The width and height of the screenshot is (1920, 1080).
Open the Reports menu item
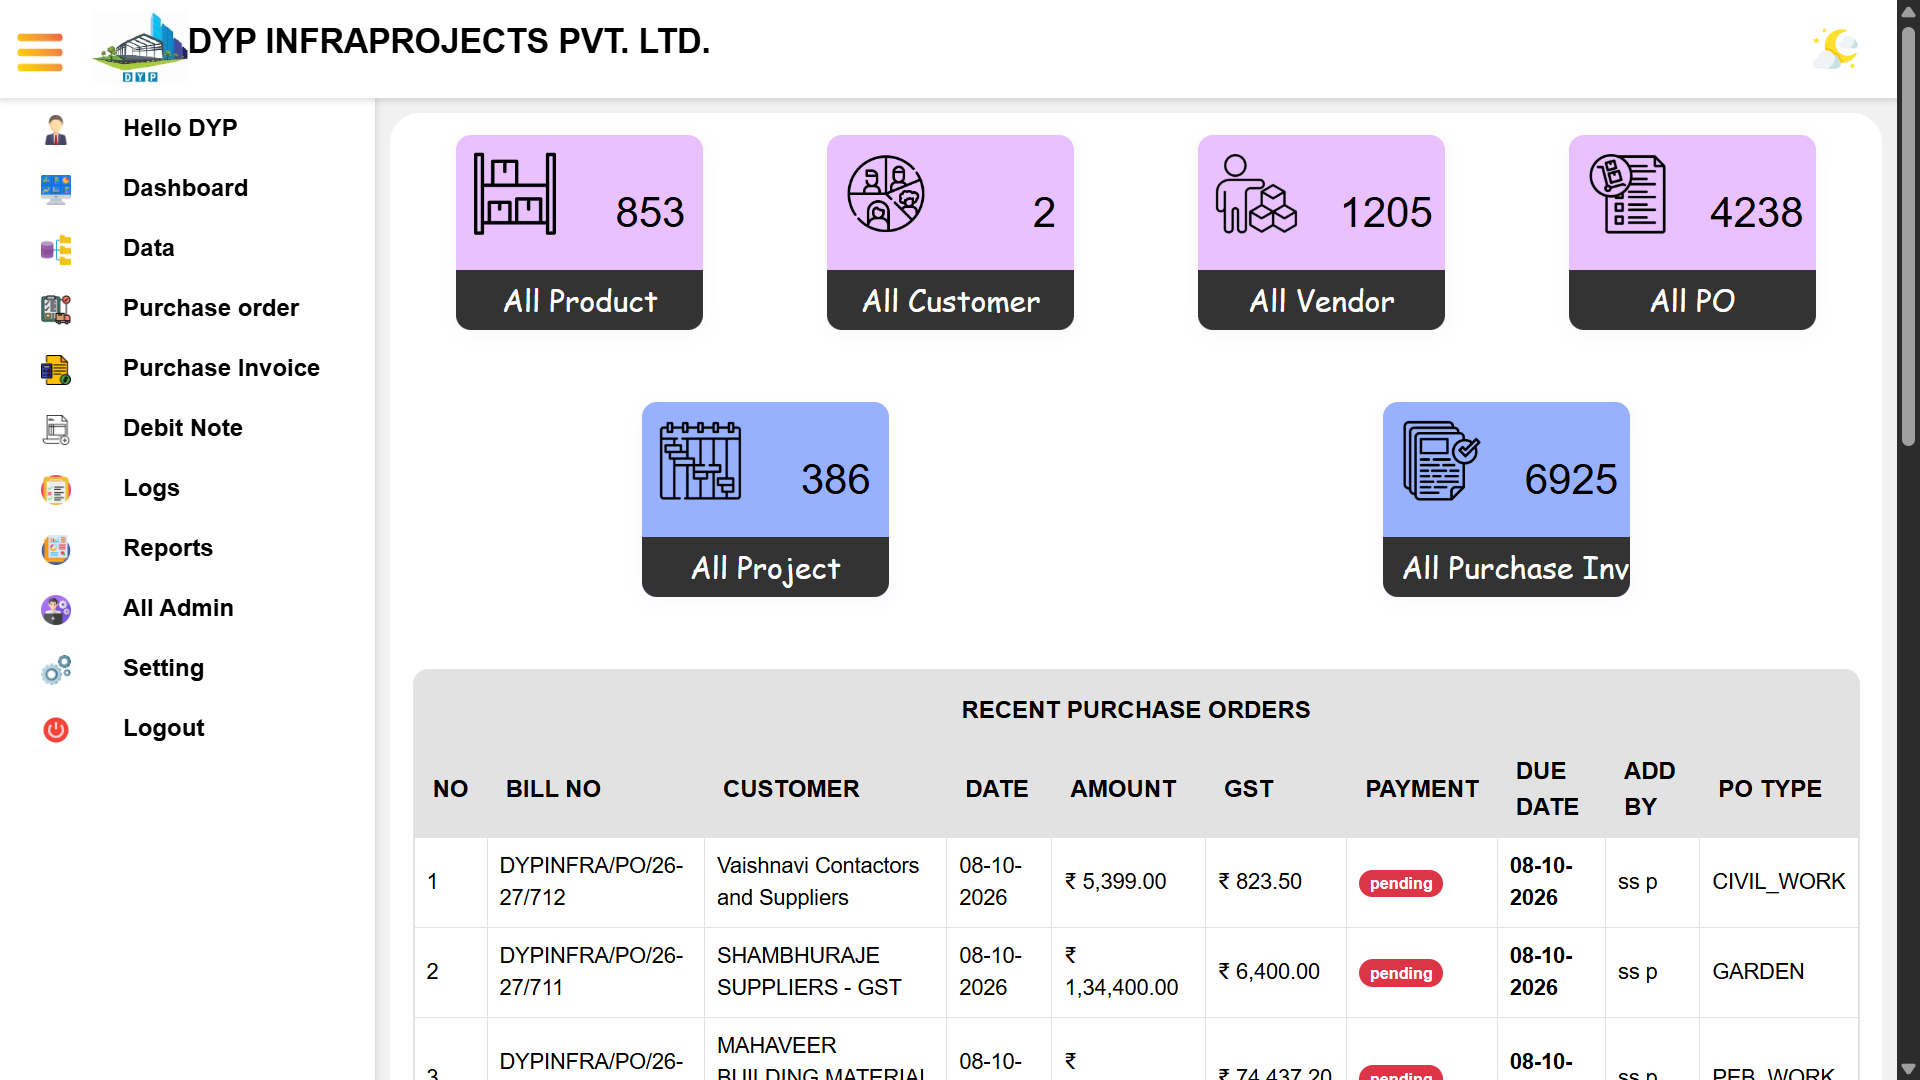[x=168, y=548]
